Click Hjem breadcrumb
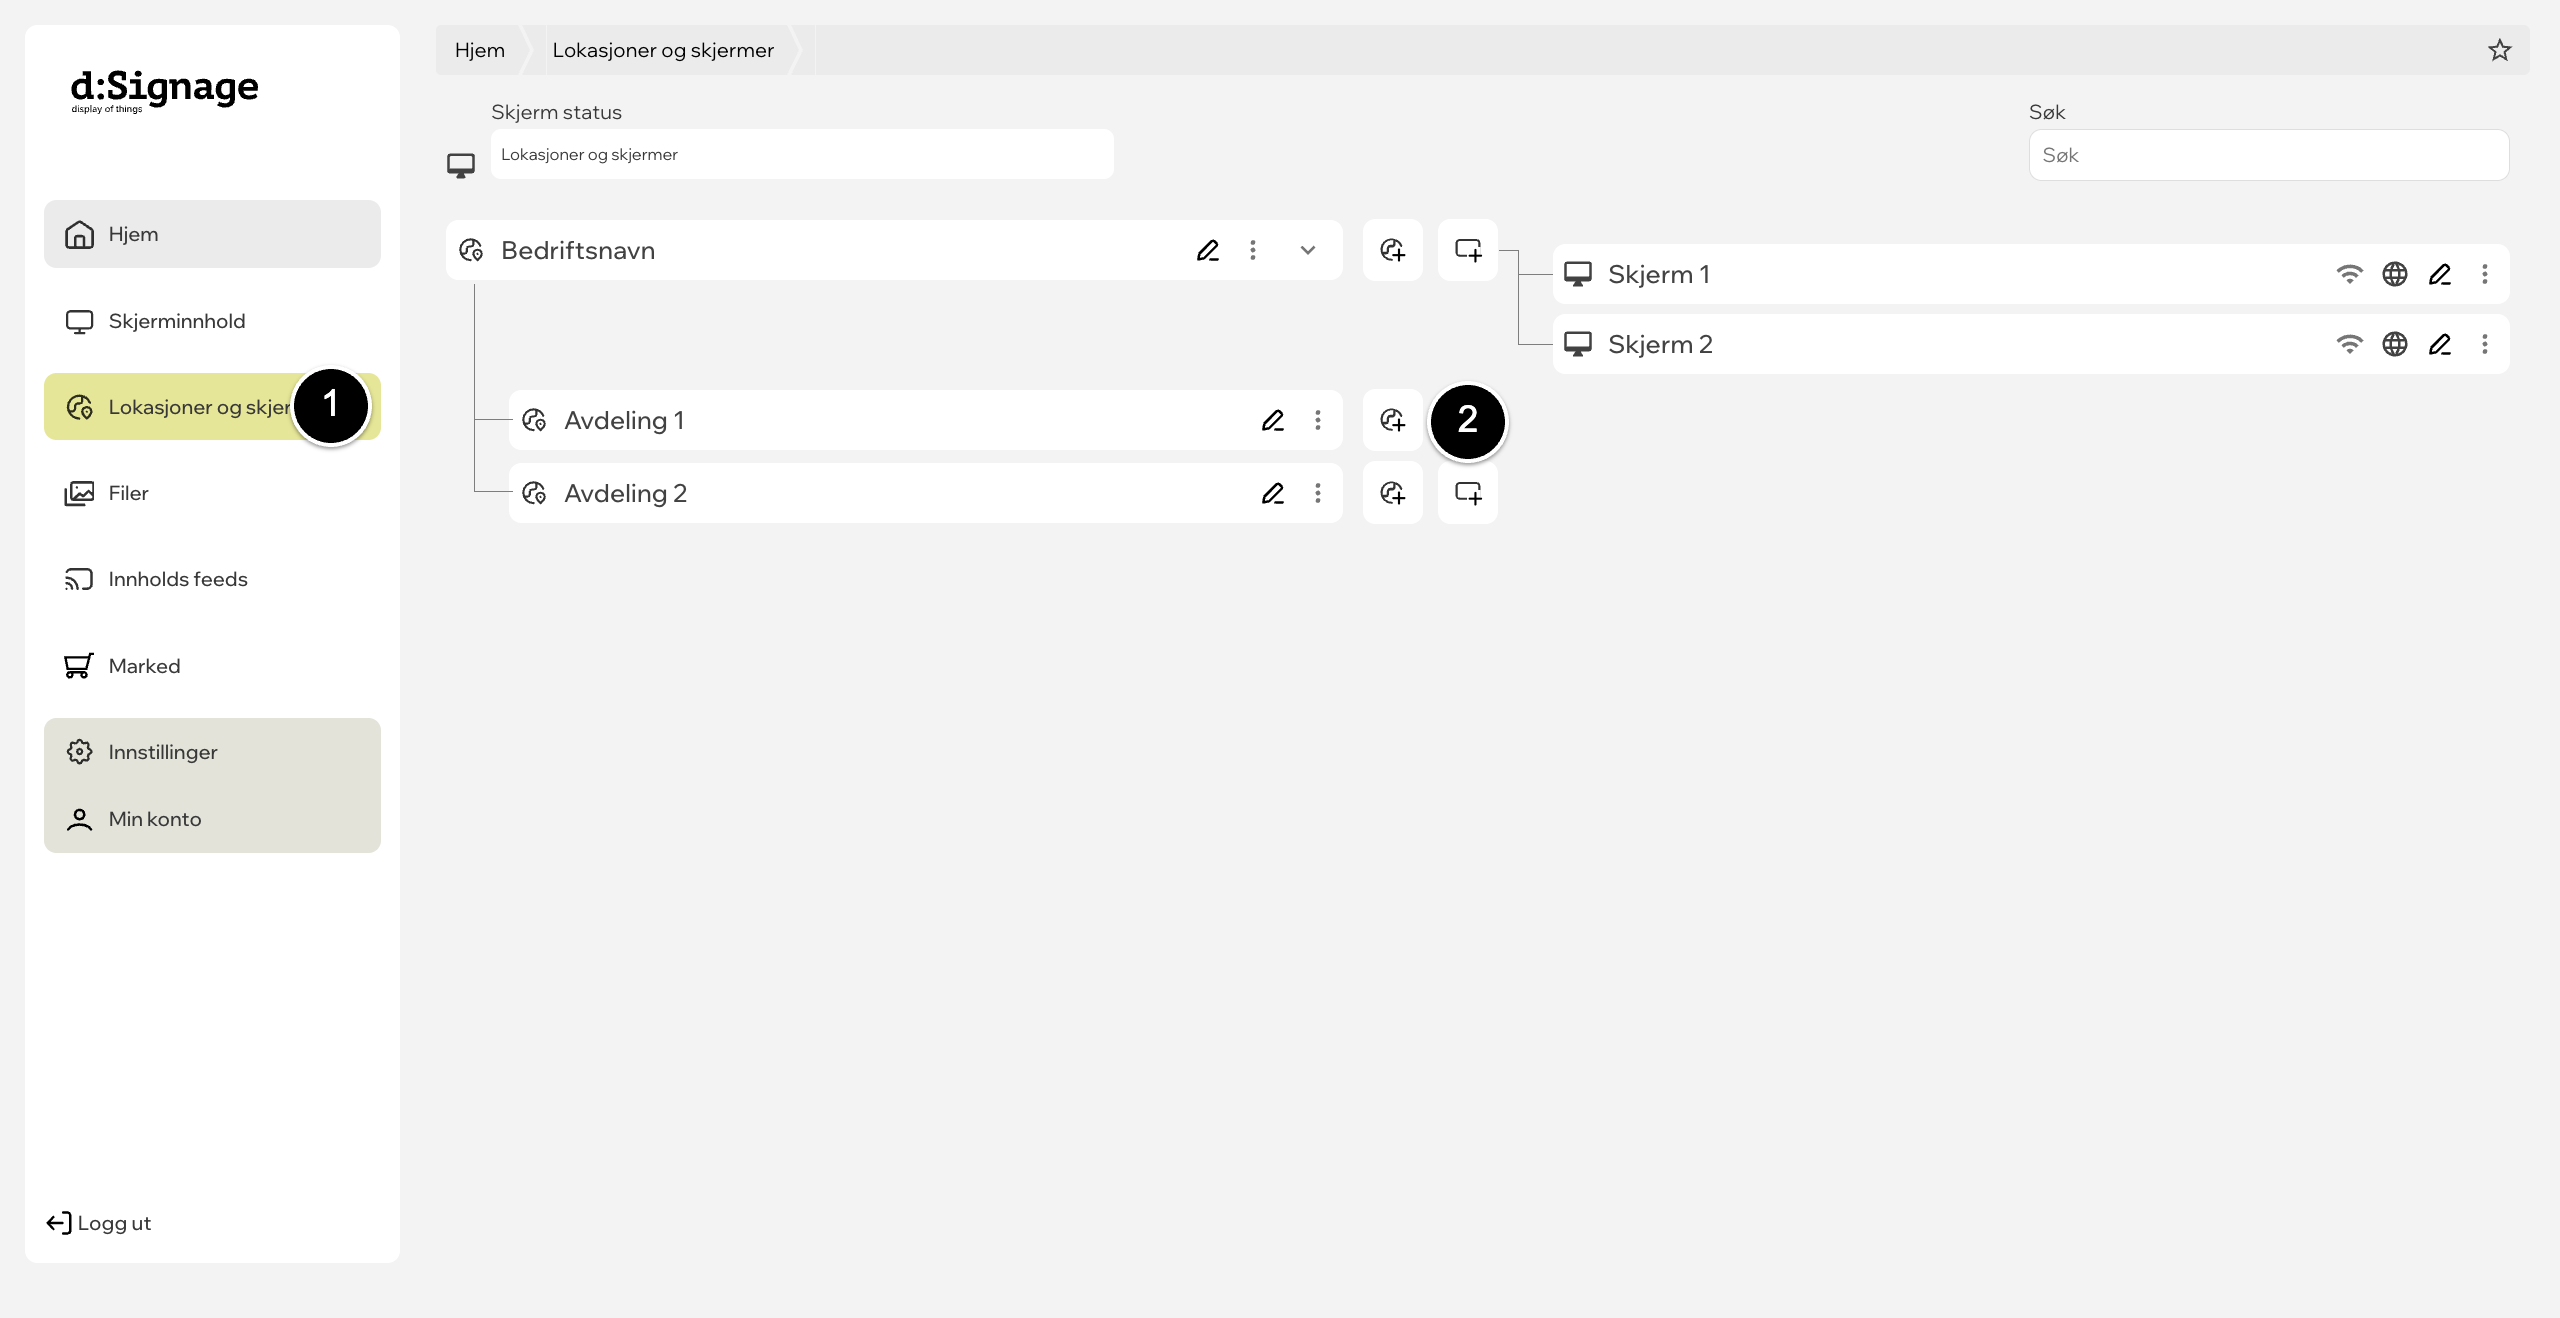This screenshot has width=2560, height=1318. (x=480, y=50)
